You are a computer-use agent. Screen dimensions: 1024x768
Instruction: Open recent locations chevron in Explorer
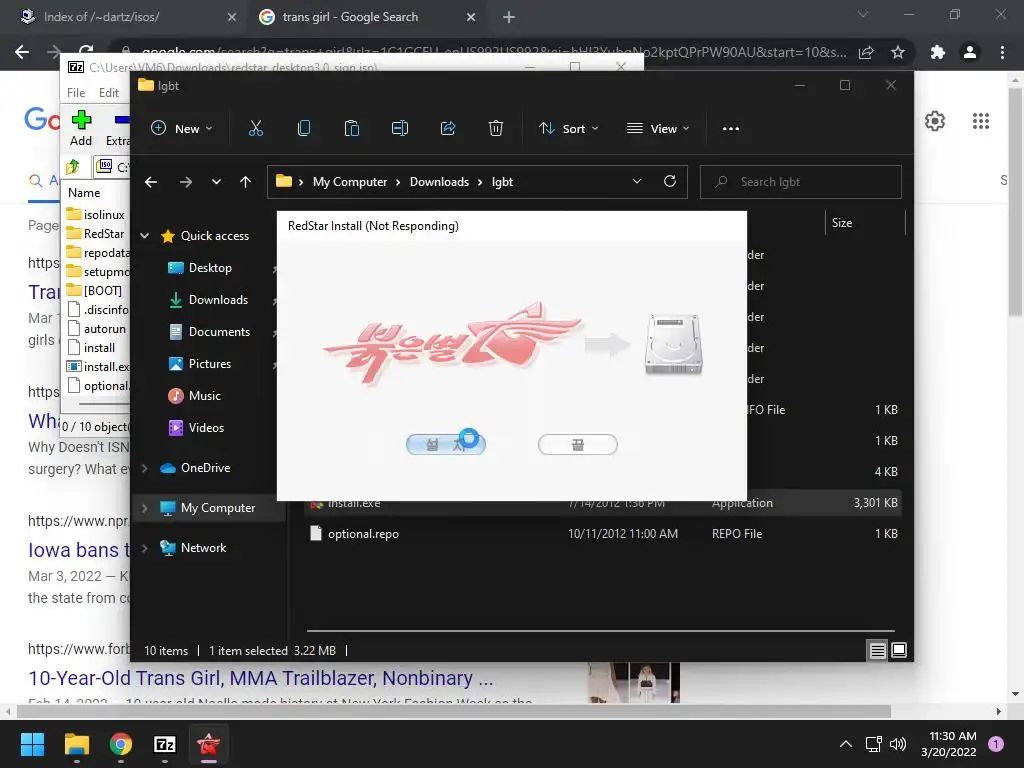pos(216,182)
